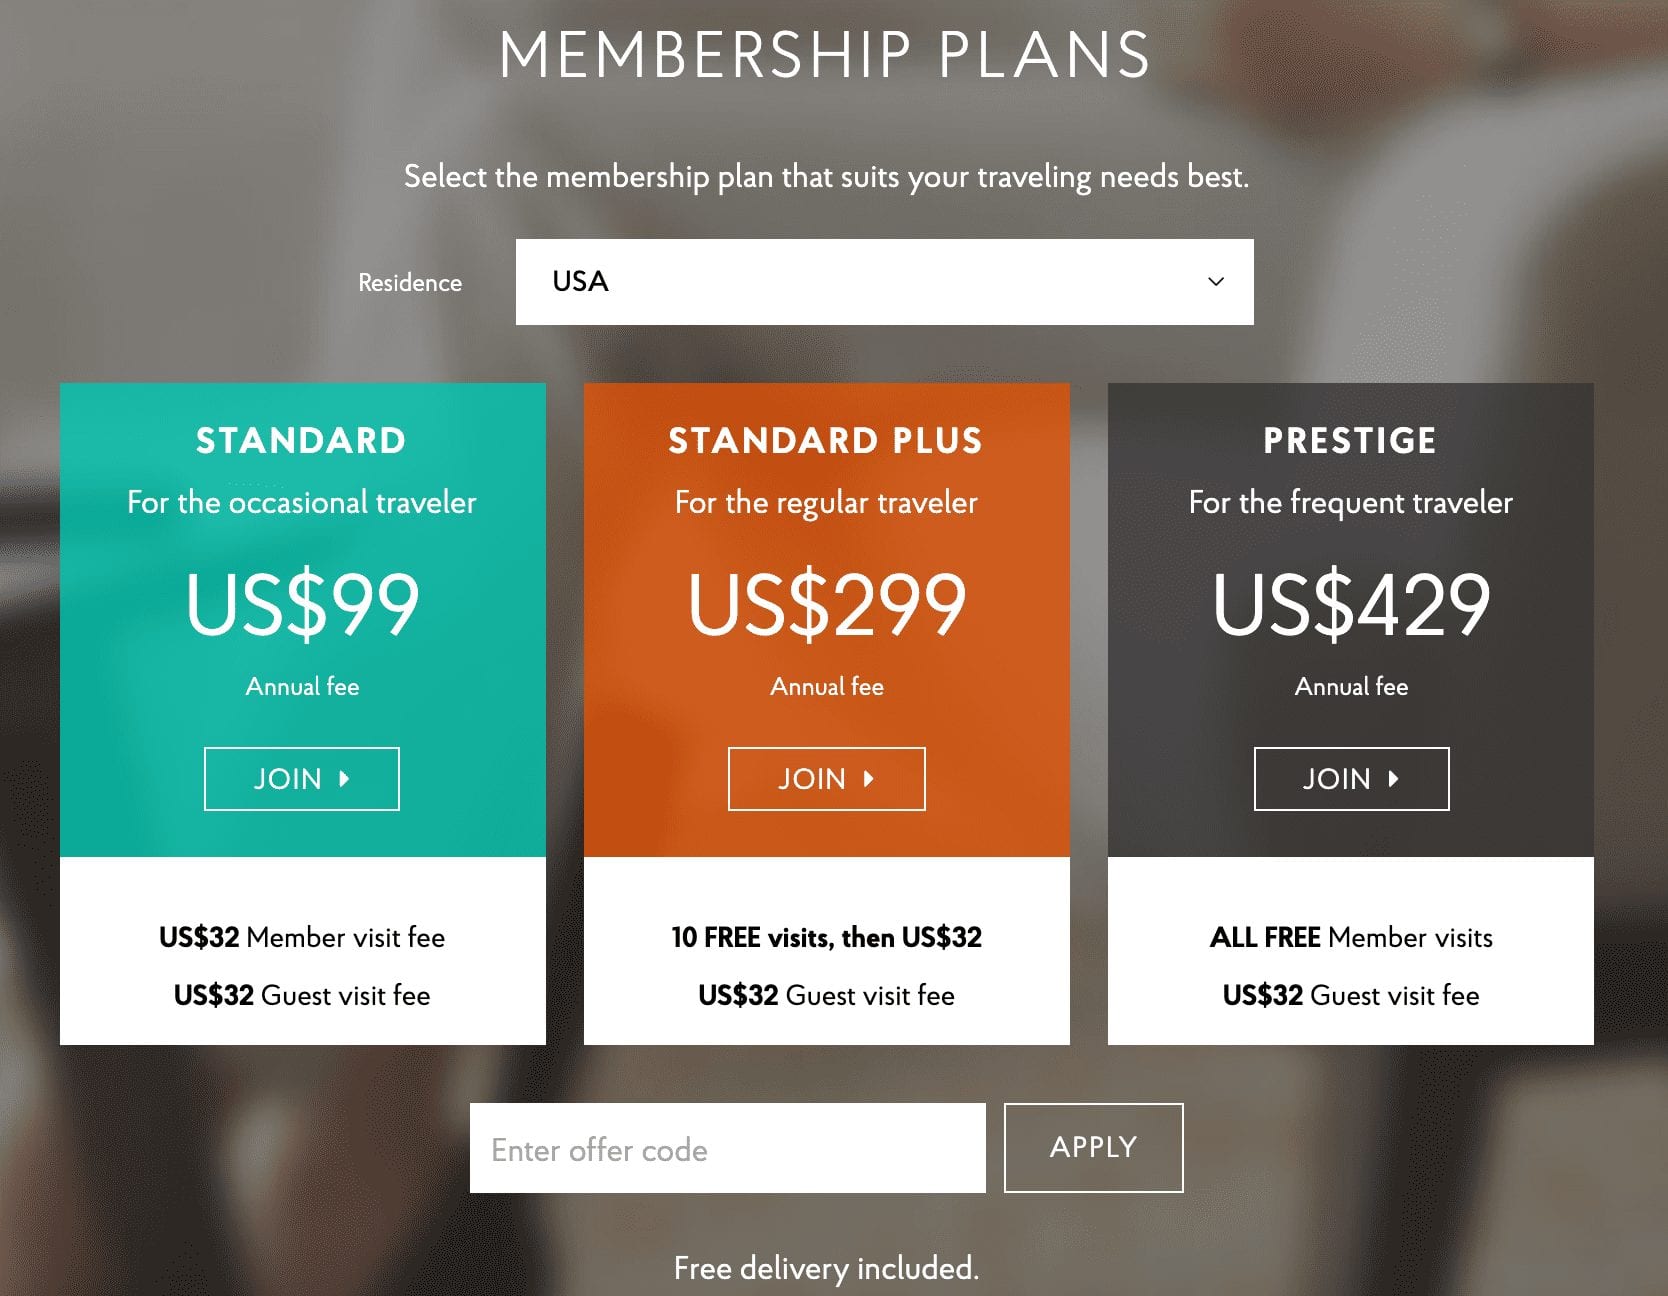Select the STANDARD plan heading
Viewport: 1668px width, 1296px height.
coord(301,441)
